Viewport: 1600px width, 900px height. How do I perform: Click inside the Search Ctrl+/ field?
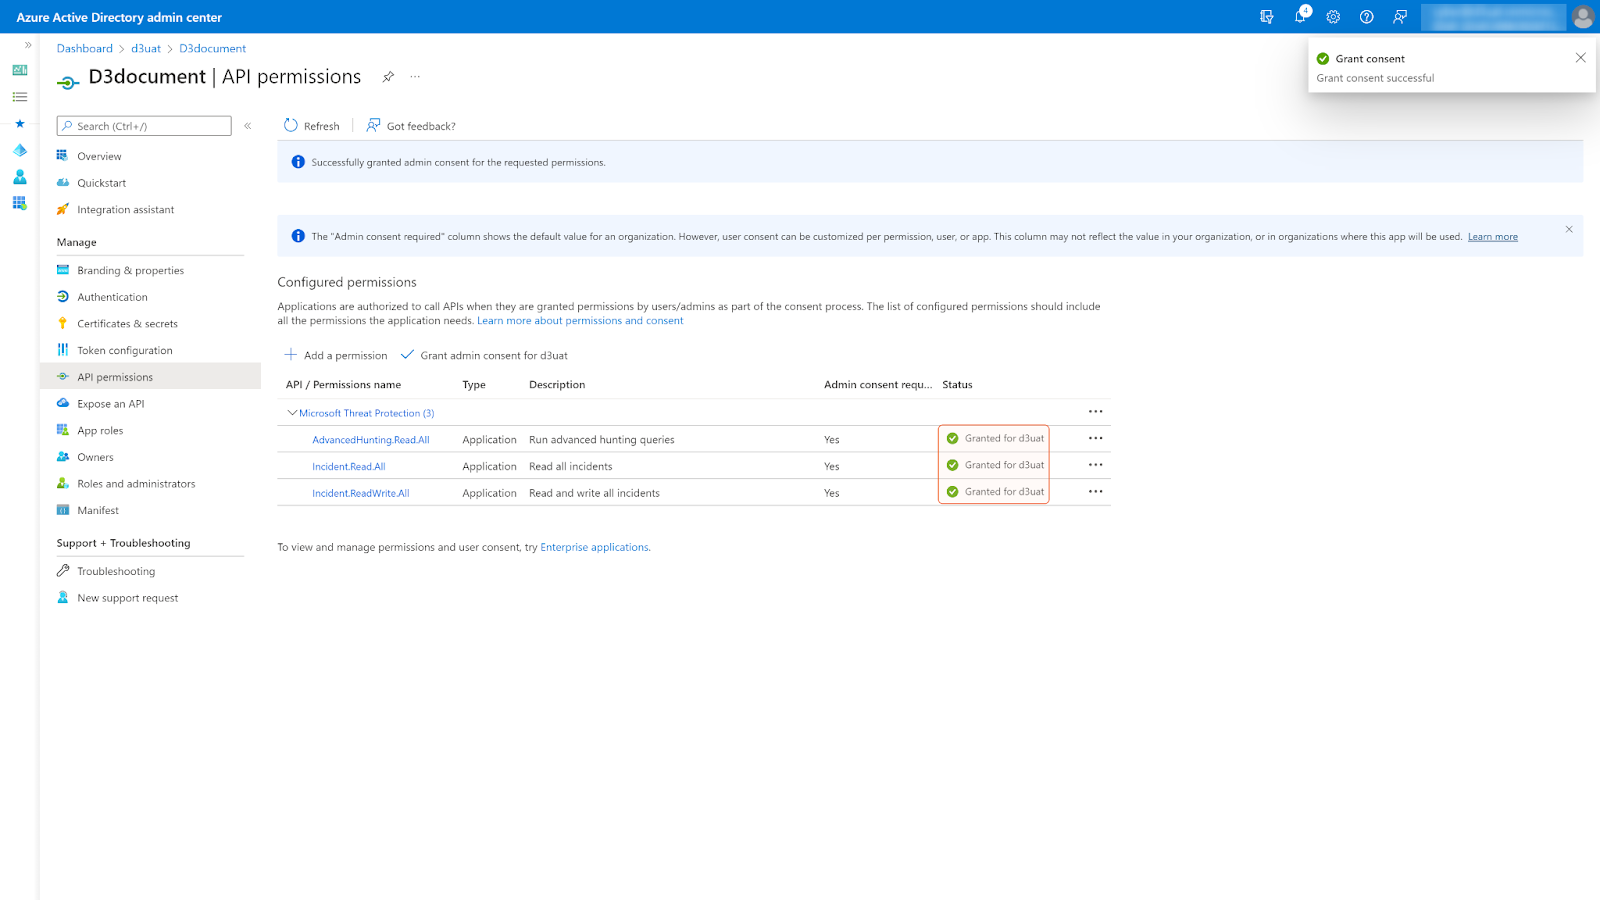pyautogui.click(x=143, y=125)
